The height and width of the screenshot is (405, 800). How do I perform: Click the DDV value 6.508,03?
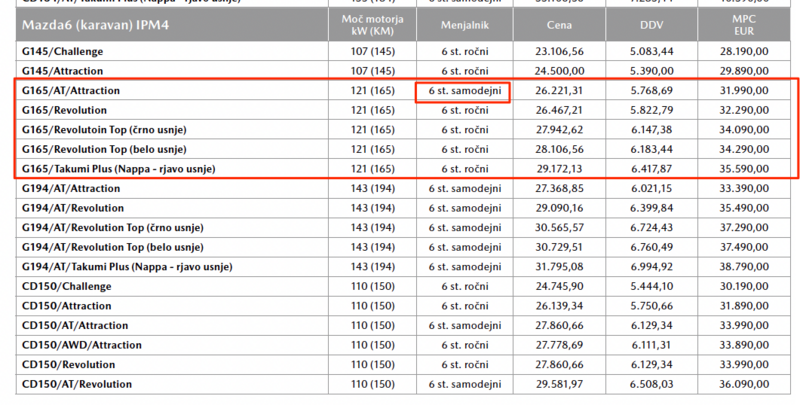(651, 383)
